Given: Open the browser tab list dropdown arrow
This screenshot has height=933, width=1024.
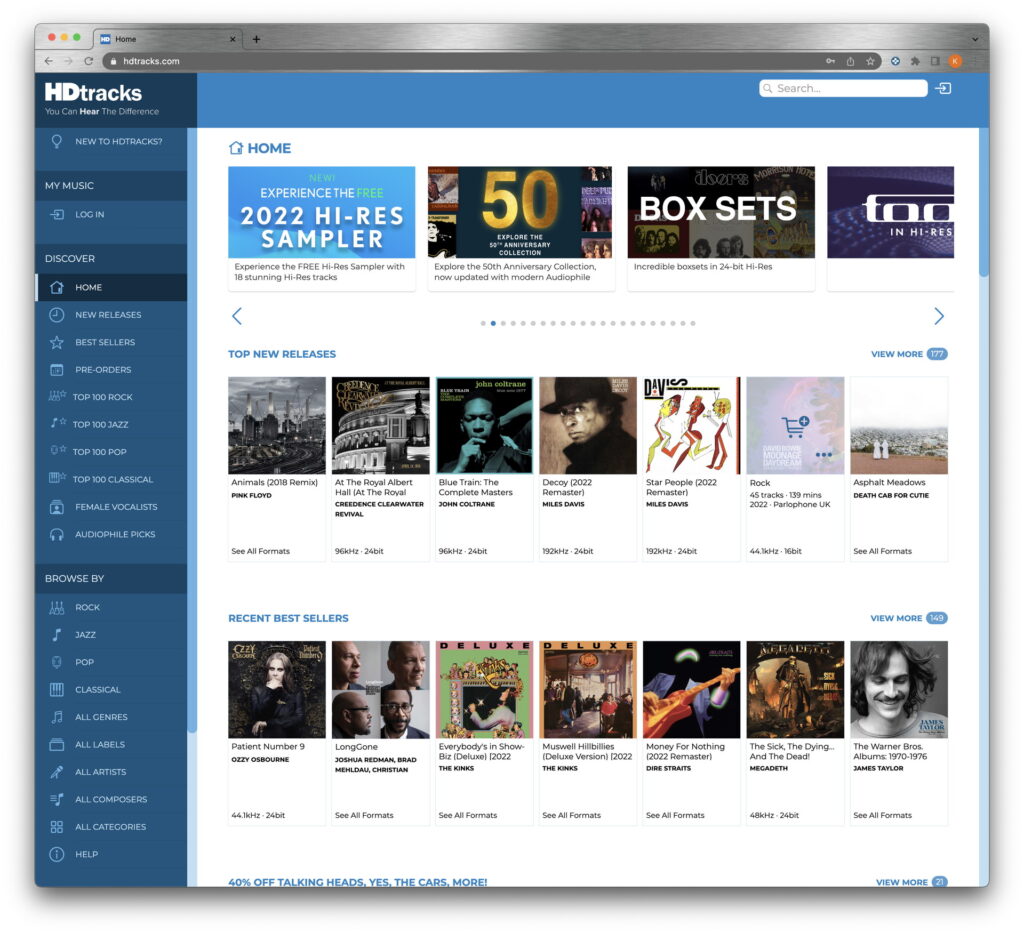Looking at the screenshot, I should click(974, 39).
